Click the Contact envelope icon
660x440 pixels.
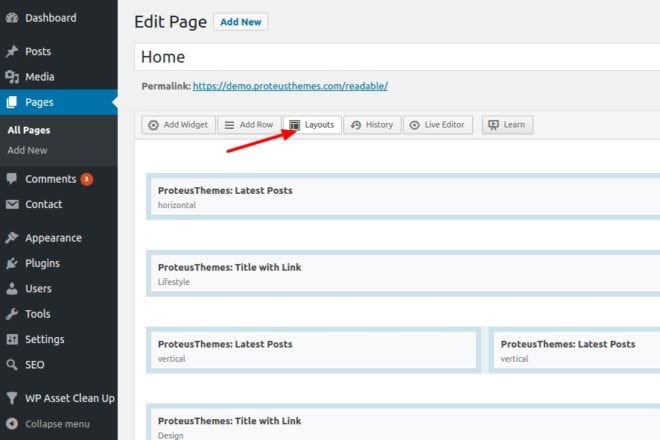(12, 204)
